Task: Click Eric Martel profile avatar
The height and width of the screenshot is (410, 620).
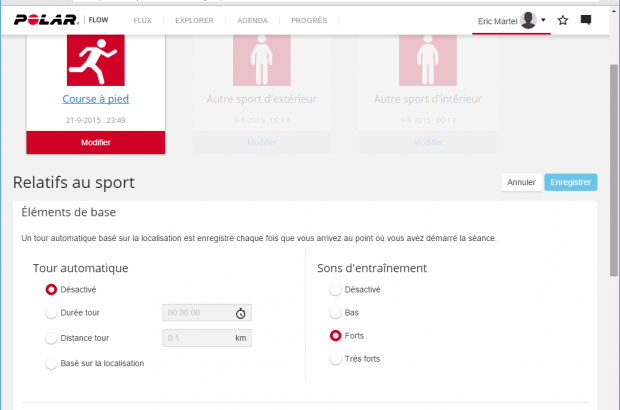Action: point(528,20)
